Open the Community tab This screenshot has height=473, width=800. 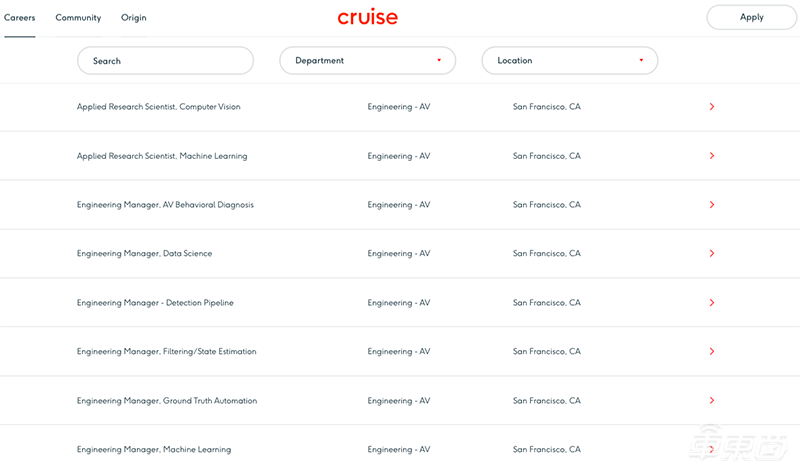pyautogui.click(x=78, y=18)
